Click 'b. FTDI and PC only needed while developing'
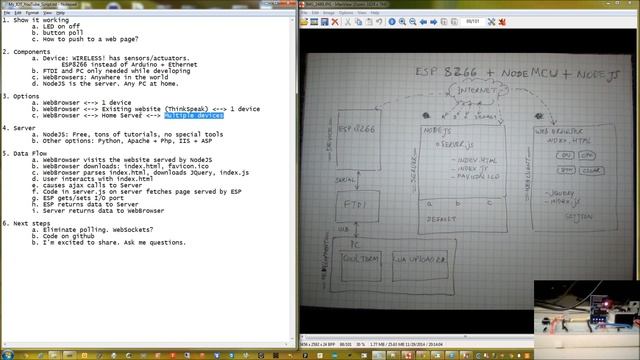The height and width of the screenshot is (360, 640). [x=111, y=71]
